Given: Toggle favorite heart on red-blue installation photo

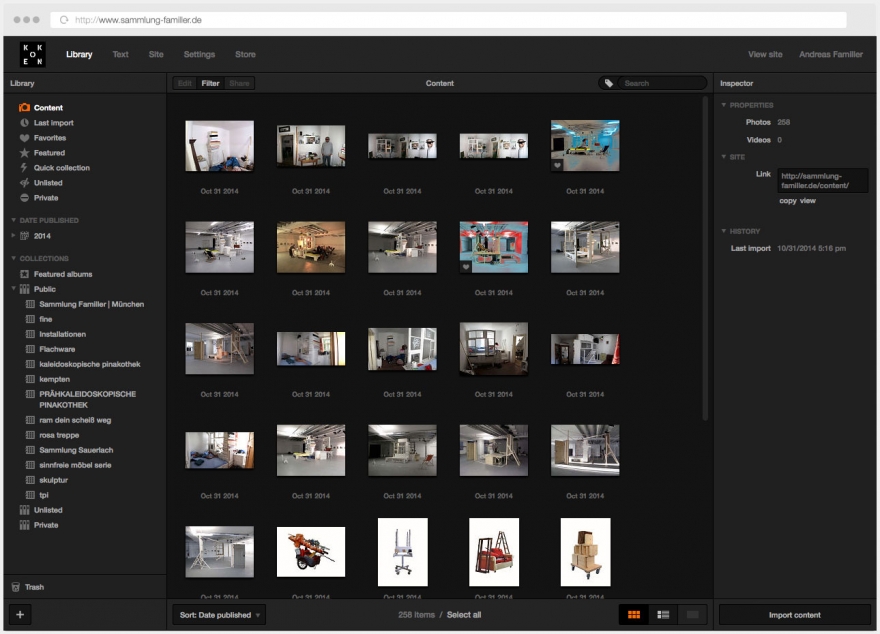Looking at the screenshot, I should coord(465,267).
